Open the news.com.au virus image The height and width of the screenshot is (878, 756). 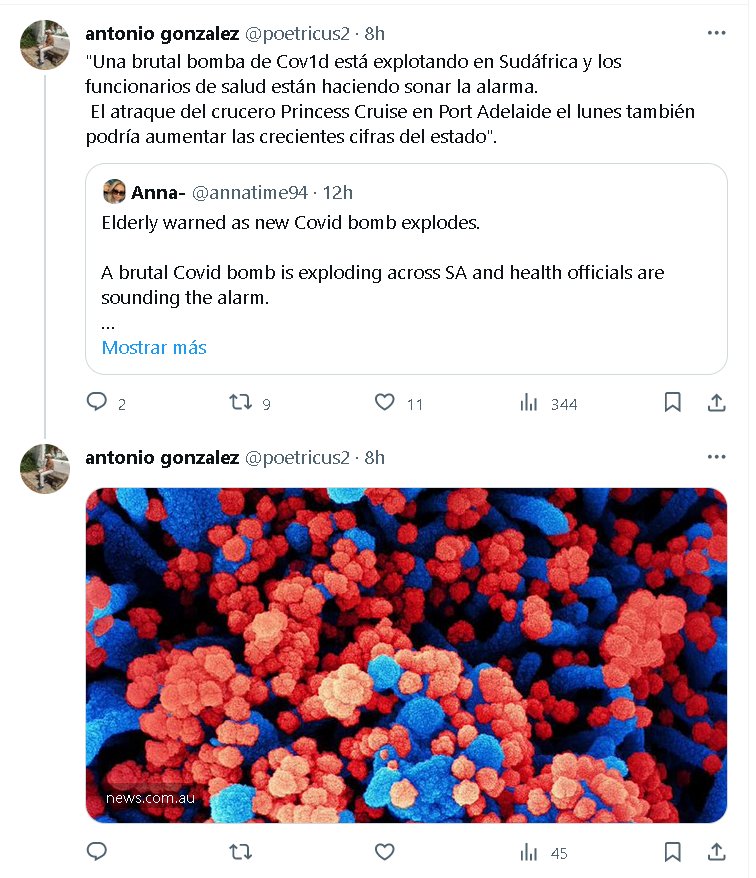406,655
